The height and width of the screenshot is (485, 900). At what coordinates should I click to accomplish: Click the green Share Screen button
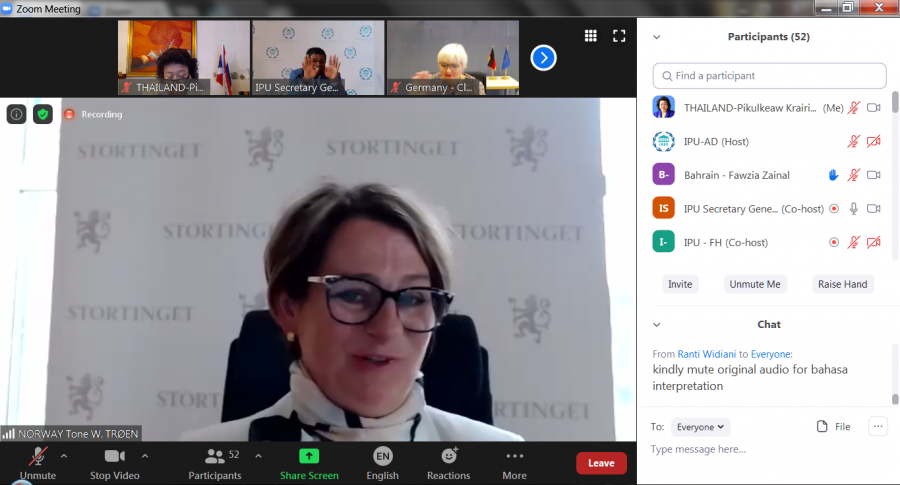pos(309,463)
